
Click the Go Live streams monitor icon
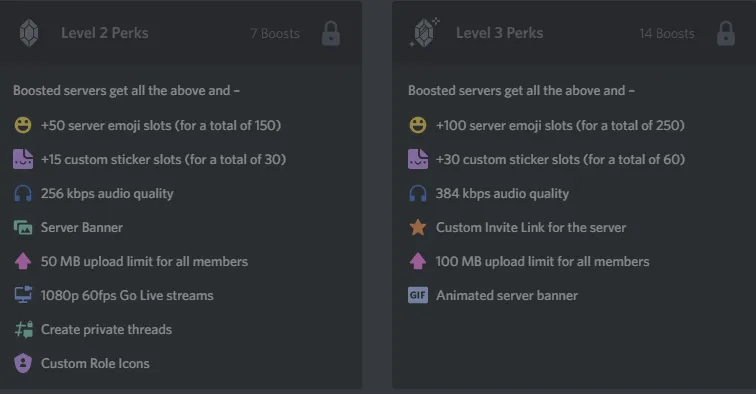[23, 295]
